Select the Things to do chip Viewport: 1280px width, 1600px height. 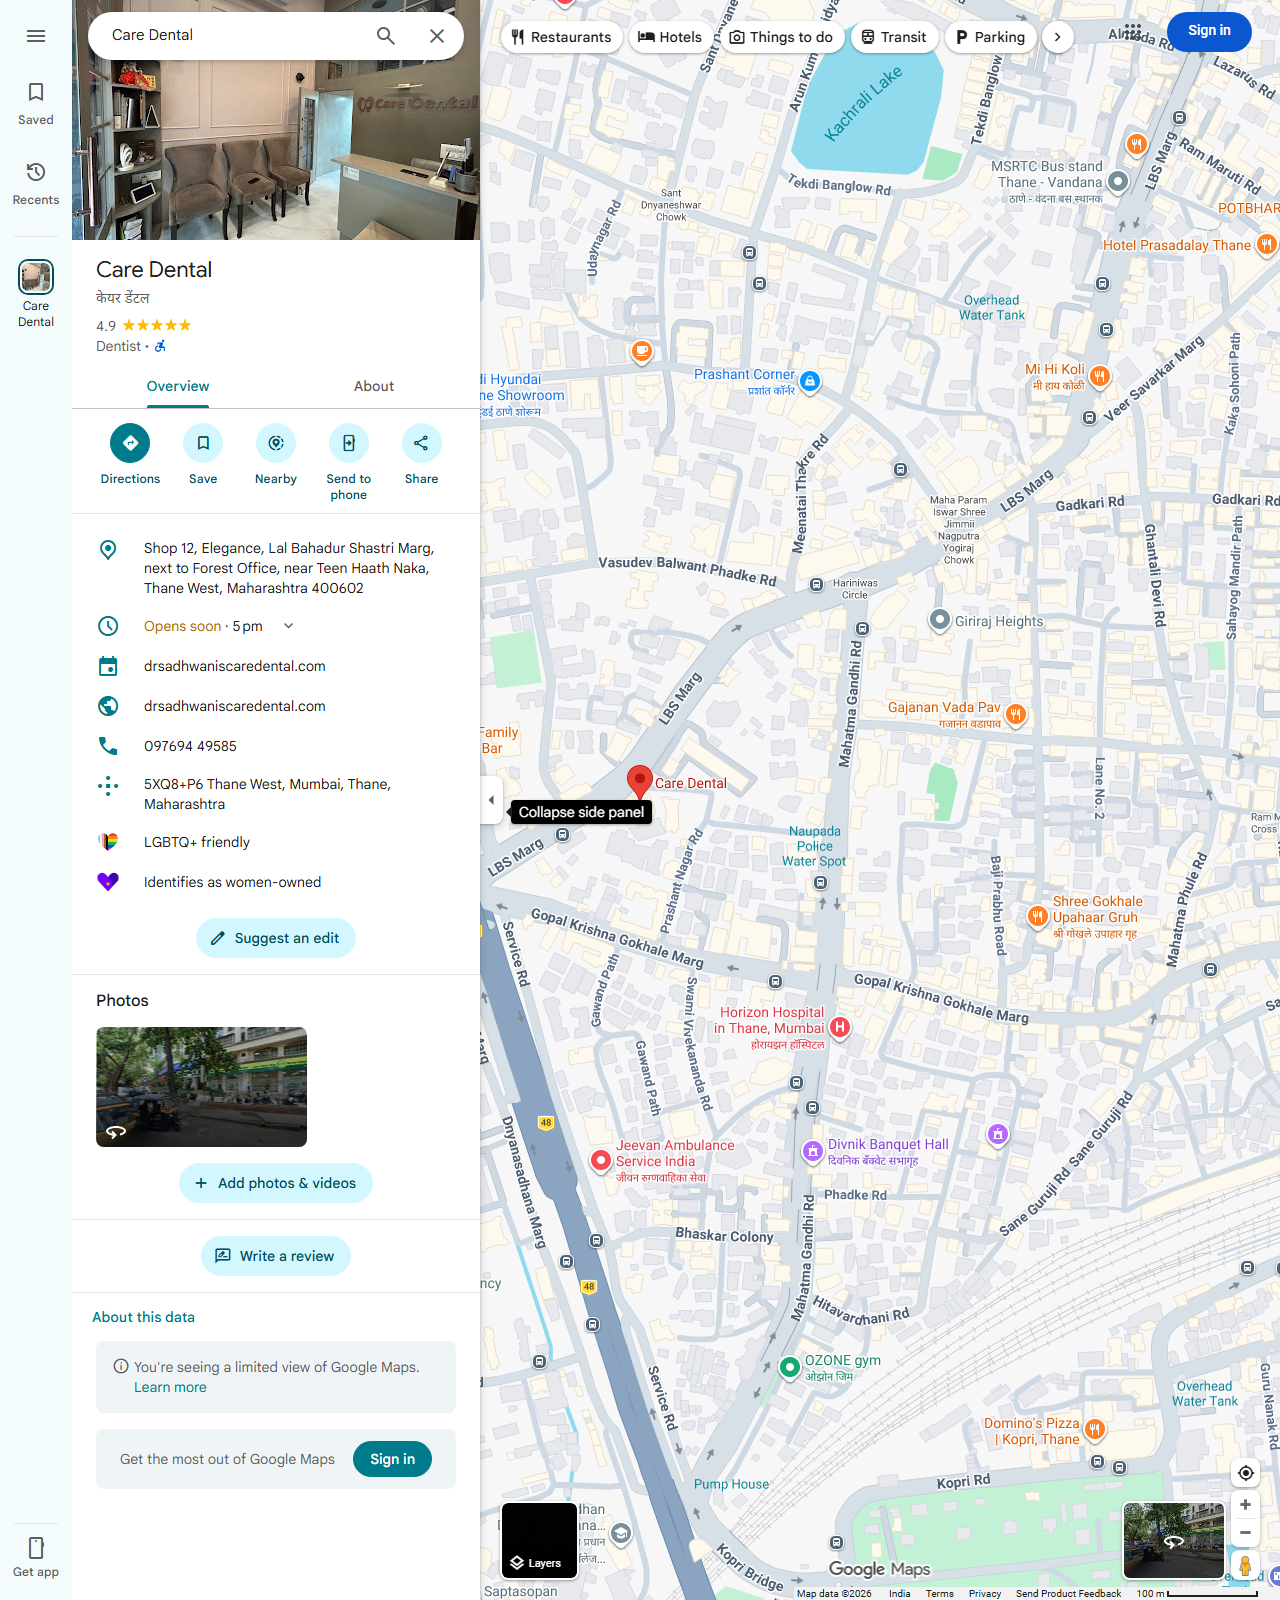(781, 37)
